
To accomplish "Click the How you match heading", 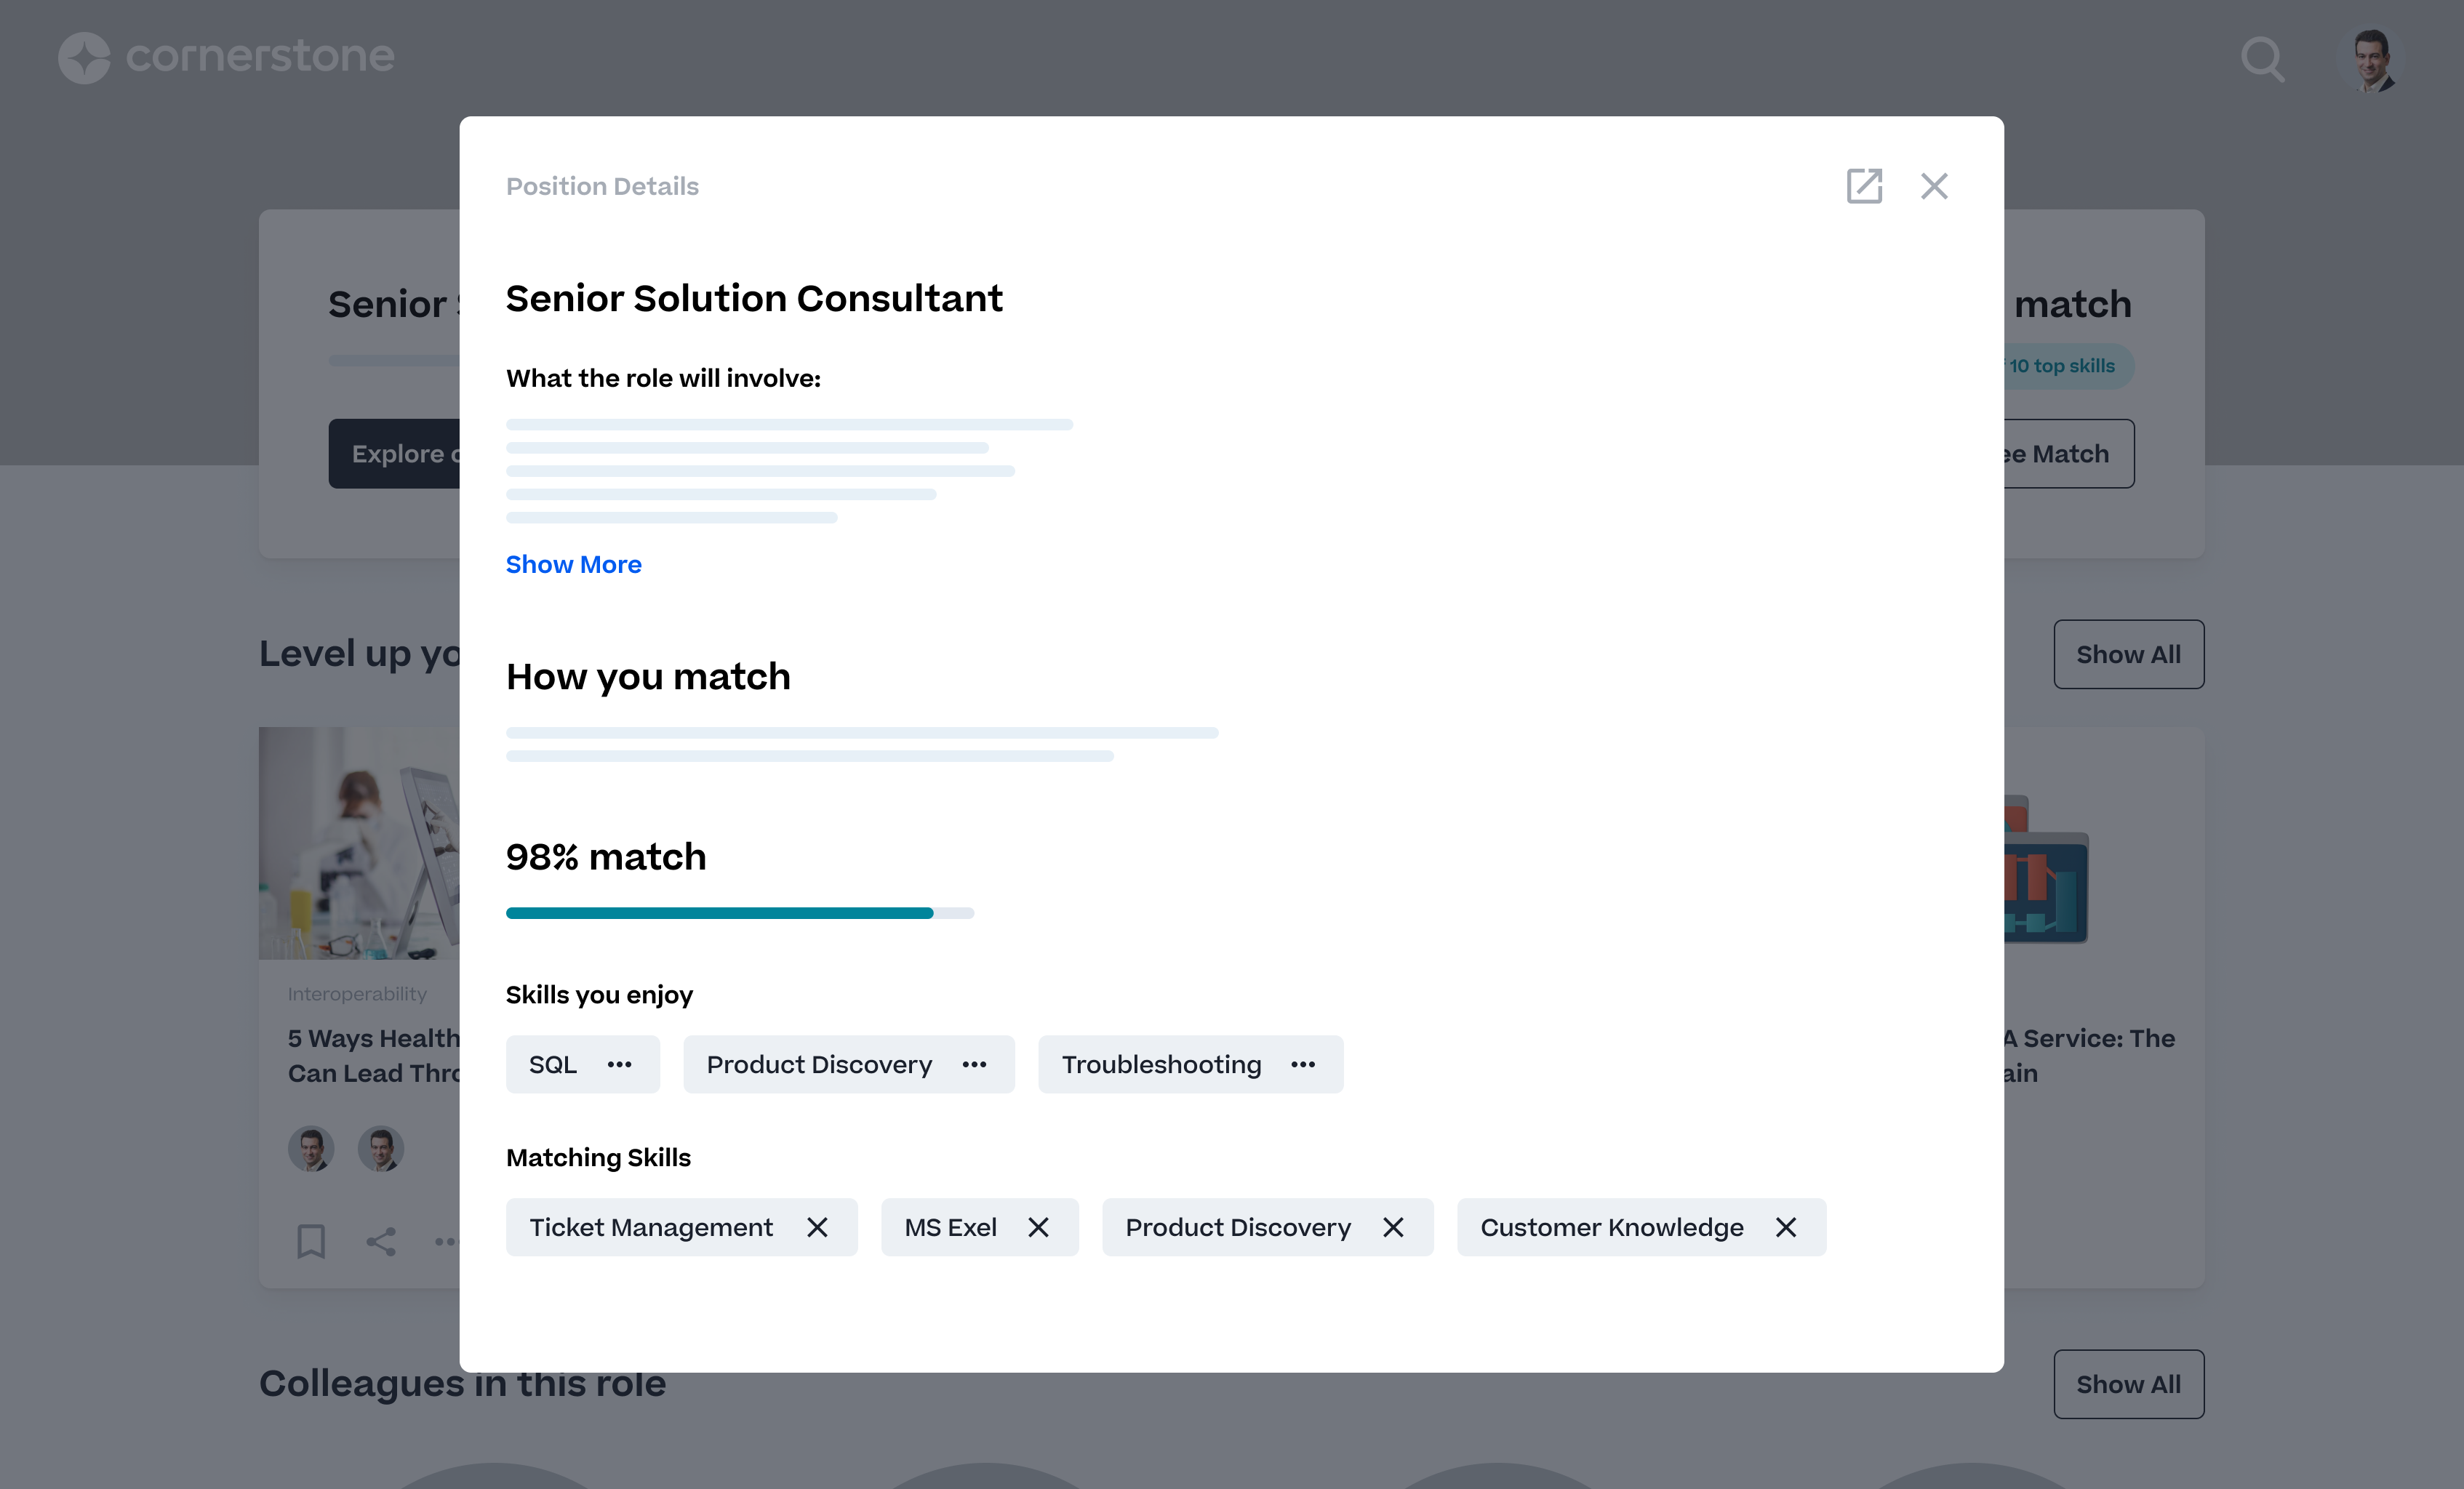I will [x=648, y=677].
